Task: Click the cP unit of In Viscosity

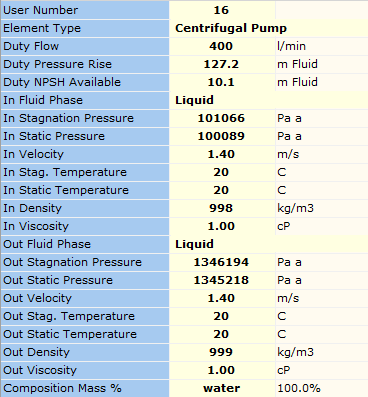Action: (x=284, y=226)
